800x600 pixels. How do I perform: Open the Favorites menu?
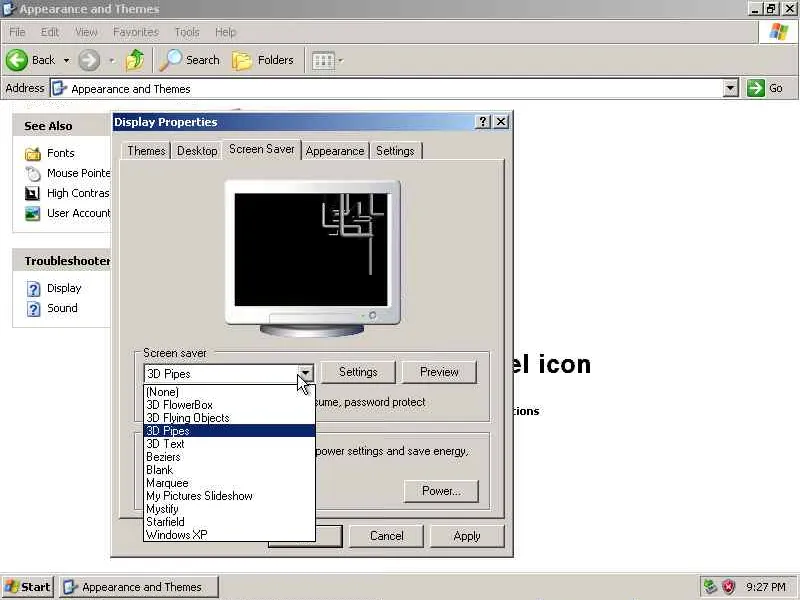pos(136,32)
